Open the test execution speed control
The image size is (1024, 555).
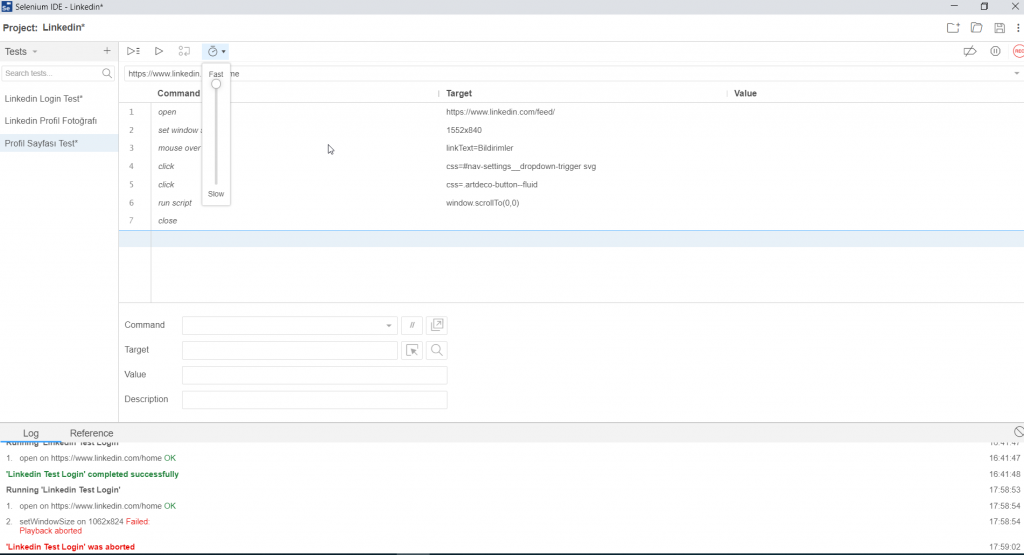pyautogui.click(x=216, y=51)
